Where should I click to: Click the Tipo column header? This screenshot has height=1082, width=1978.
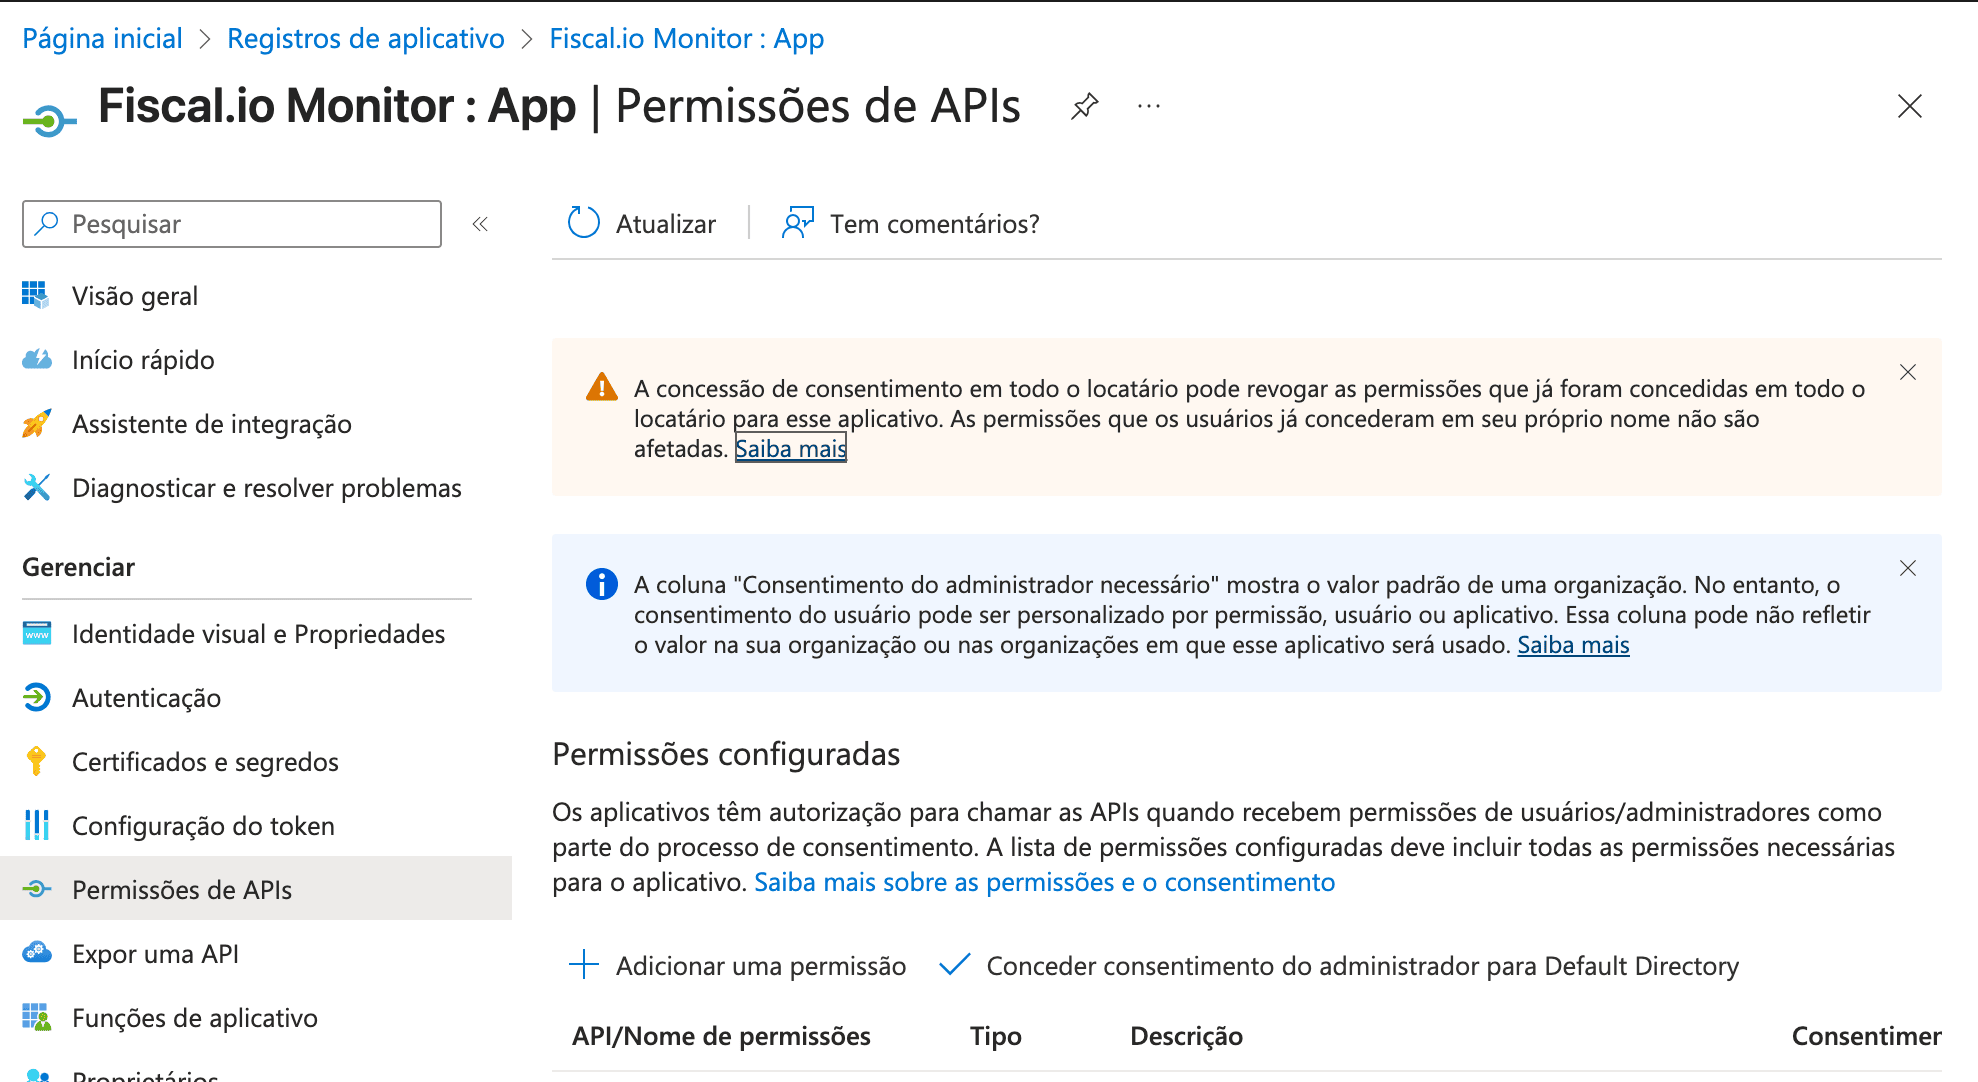pos(996,1036)
